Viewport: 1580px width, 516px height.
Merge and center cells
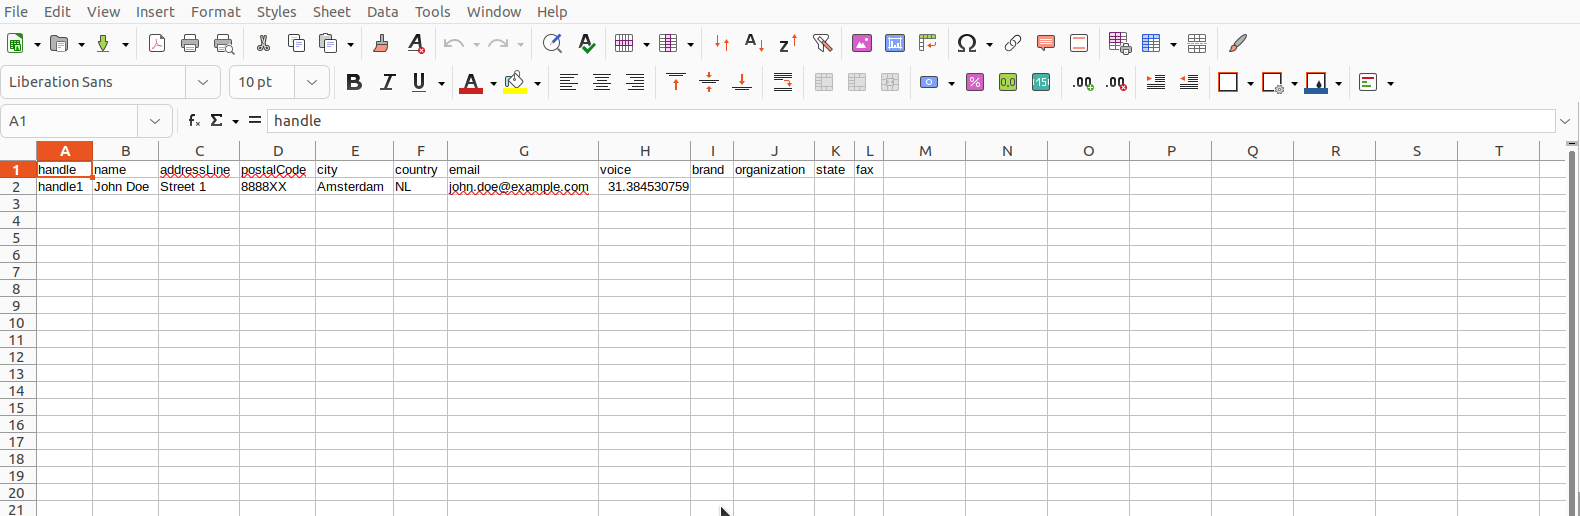pos(824,82)
